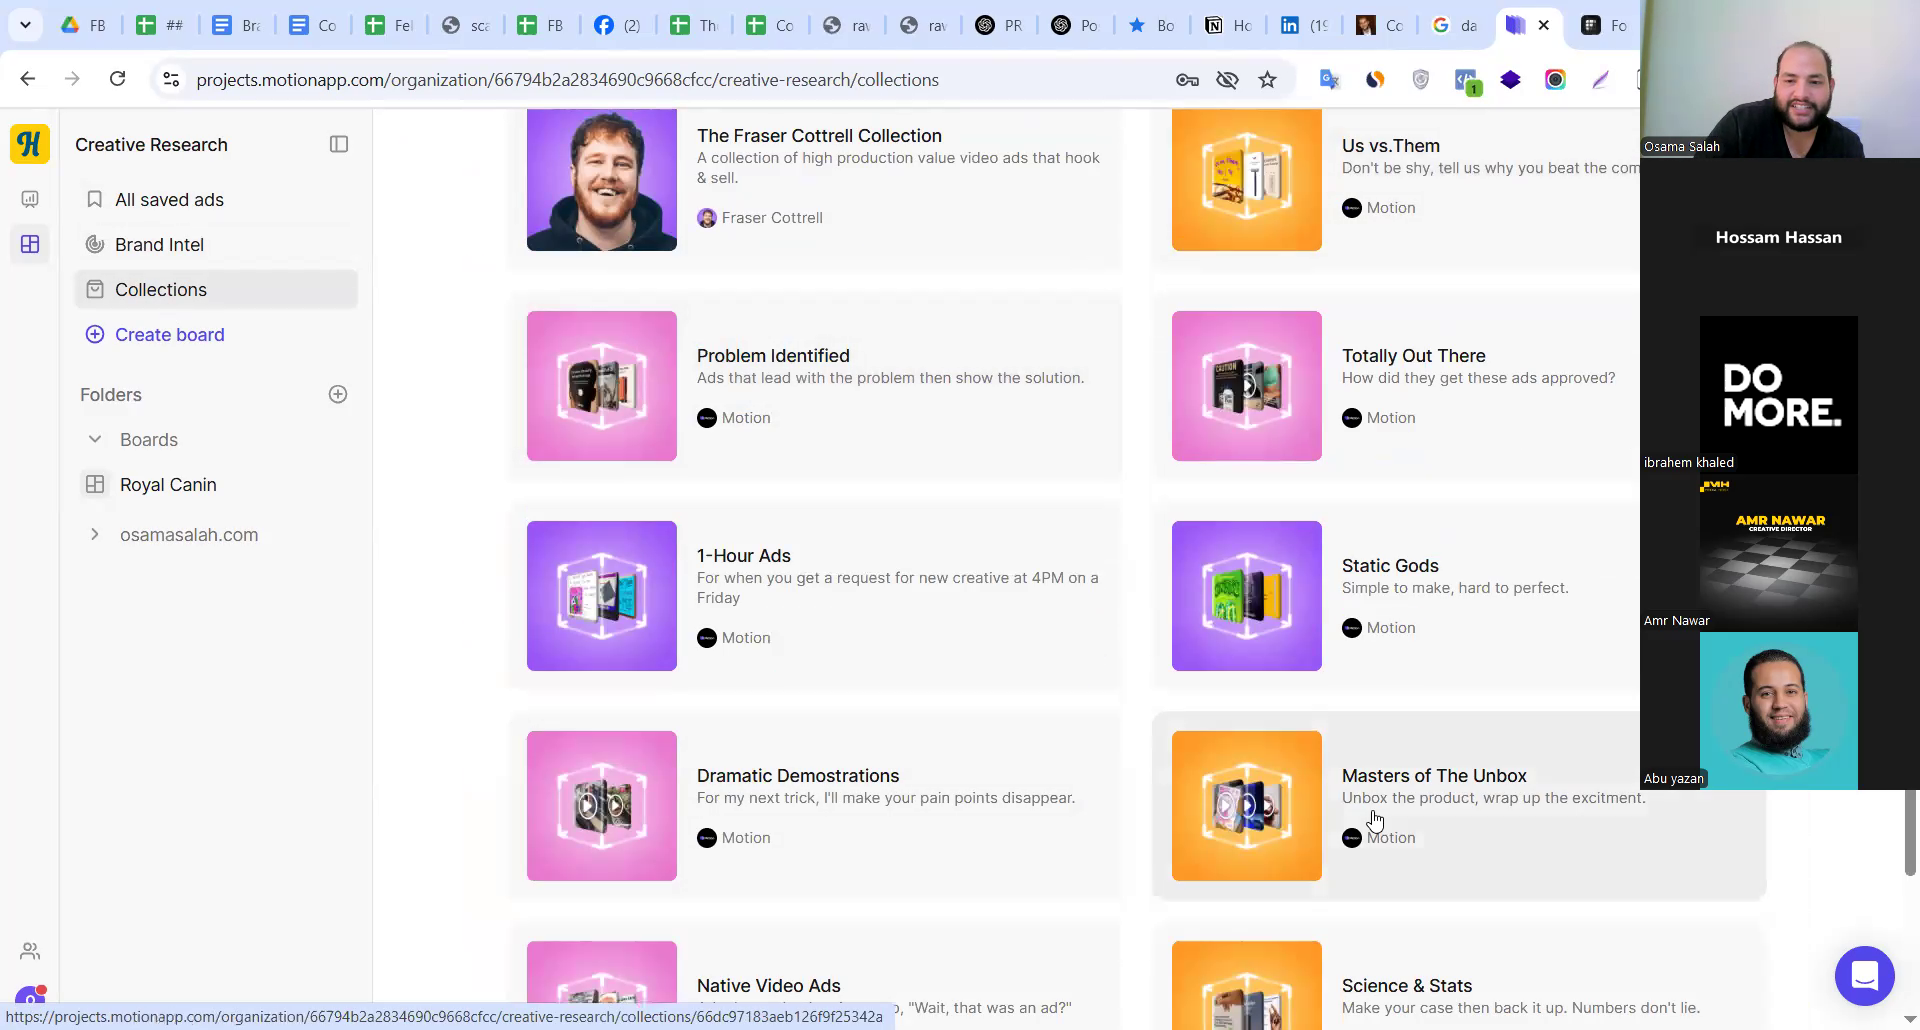This screenshot has height=1030, width=1920.
Task: Reload the page
Action: pos(117,79)
